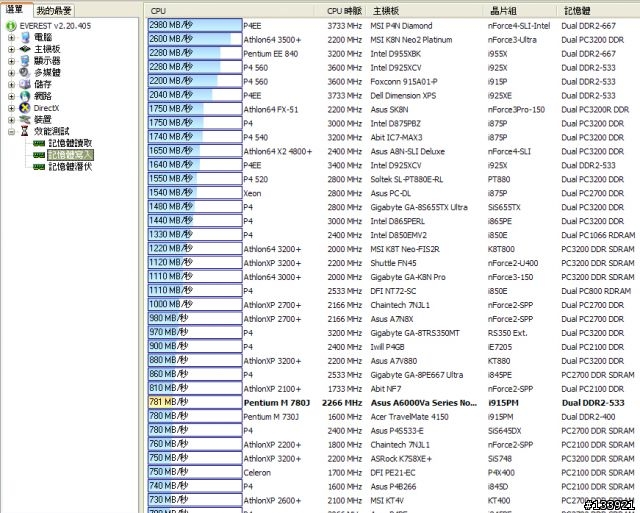The height and width of the screenshot is (513, 640).
Task: Click the Celeron CPU entry
Action: (x=257, y=473)
